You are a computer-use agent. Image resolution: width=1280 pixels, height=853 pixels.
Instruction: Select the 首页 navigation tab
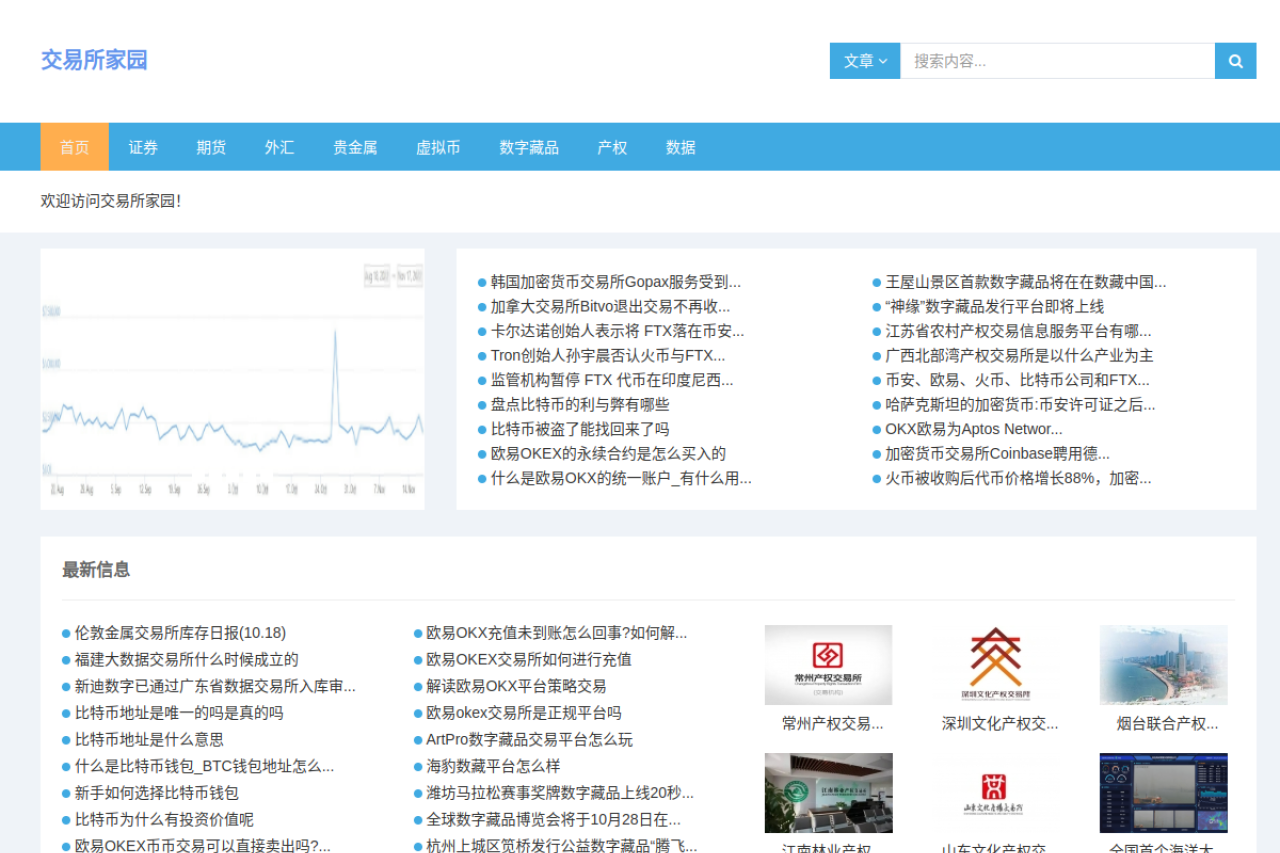click(x=74, y=147)
